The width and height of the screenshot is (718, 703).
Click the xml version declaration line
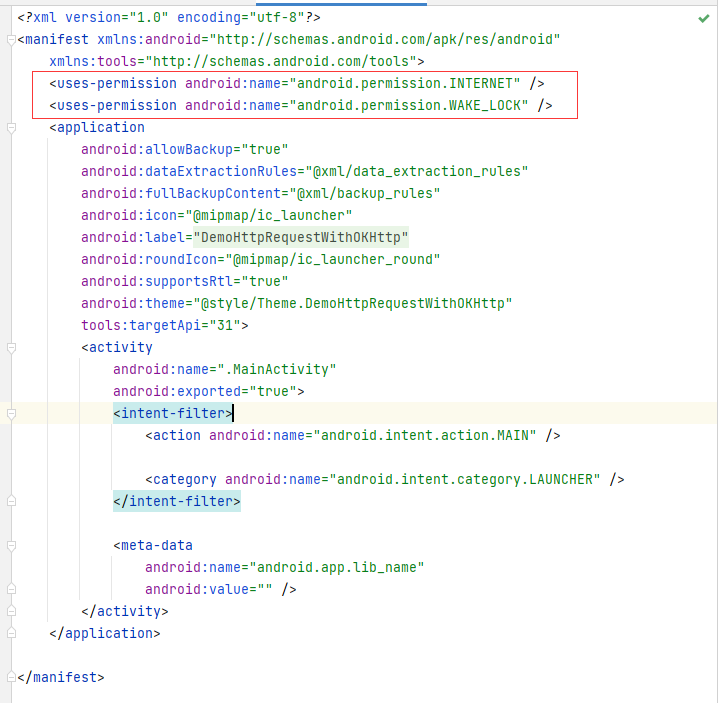[169, 17]
